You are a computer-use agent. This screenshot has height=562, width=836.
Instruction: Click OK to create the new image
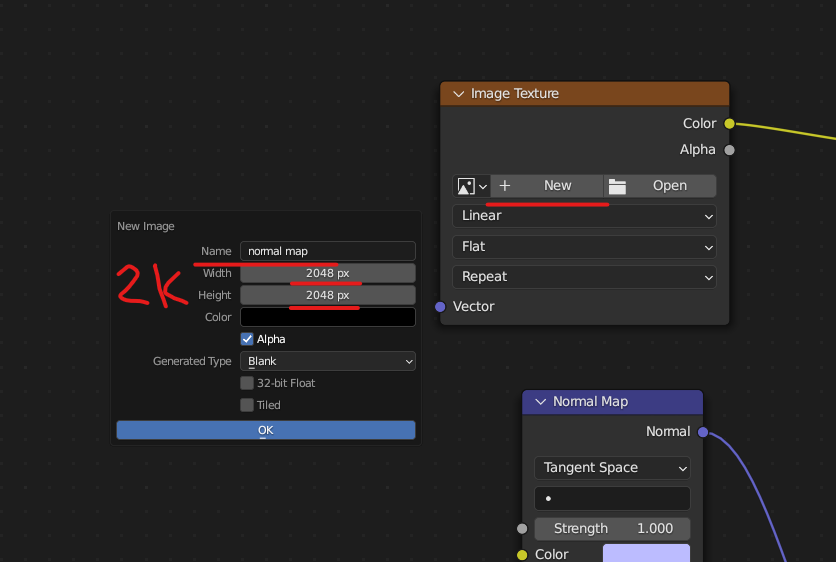coord(265,430)
